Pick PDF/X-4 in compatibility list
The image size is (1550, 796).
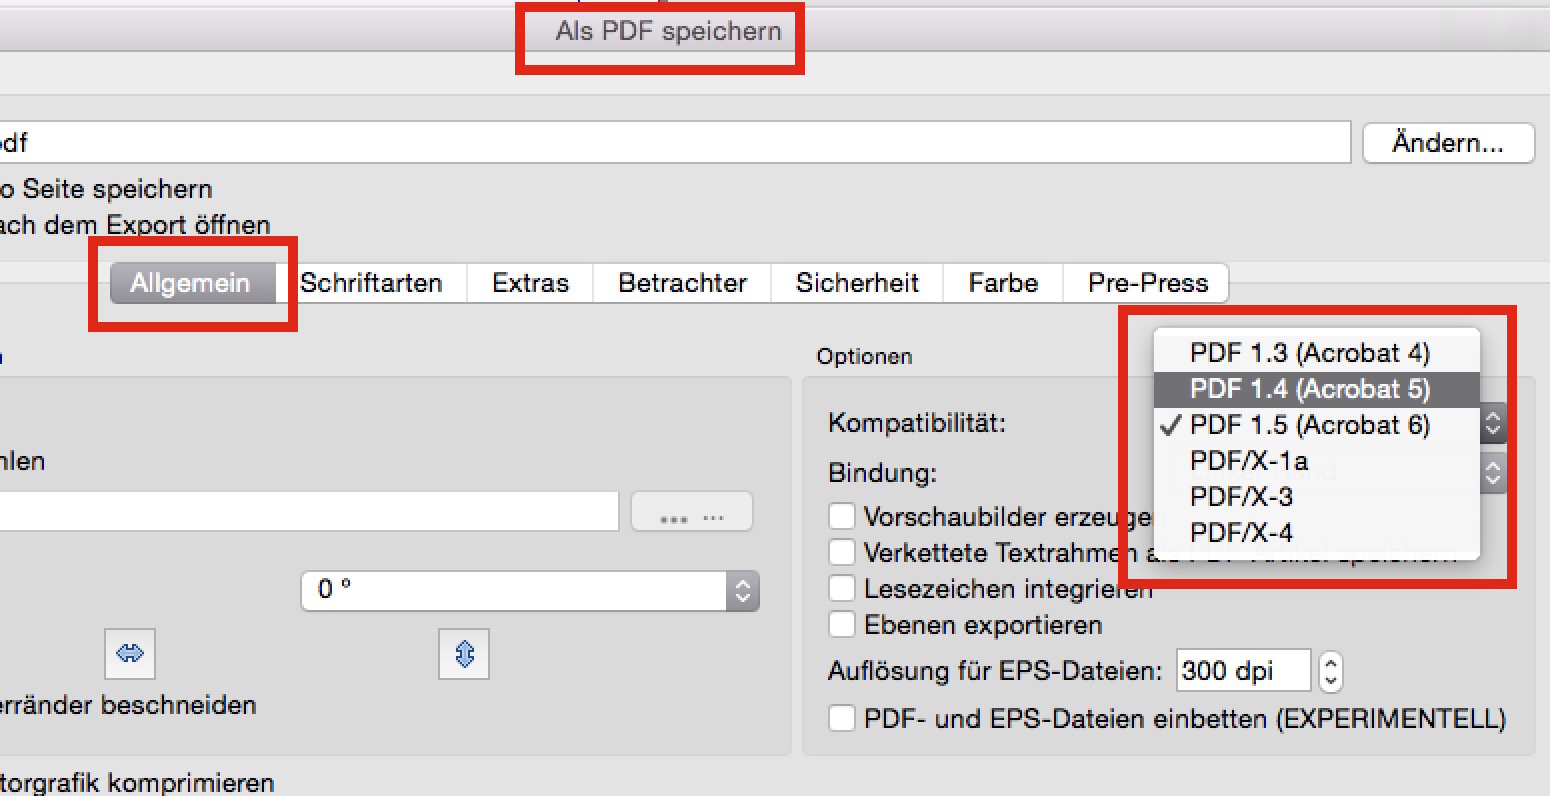[1241, 533]
